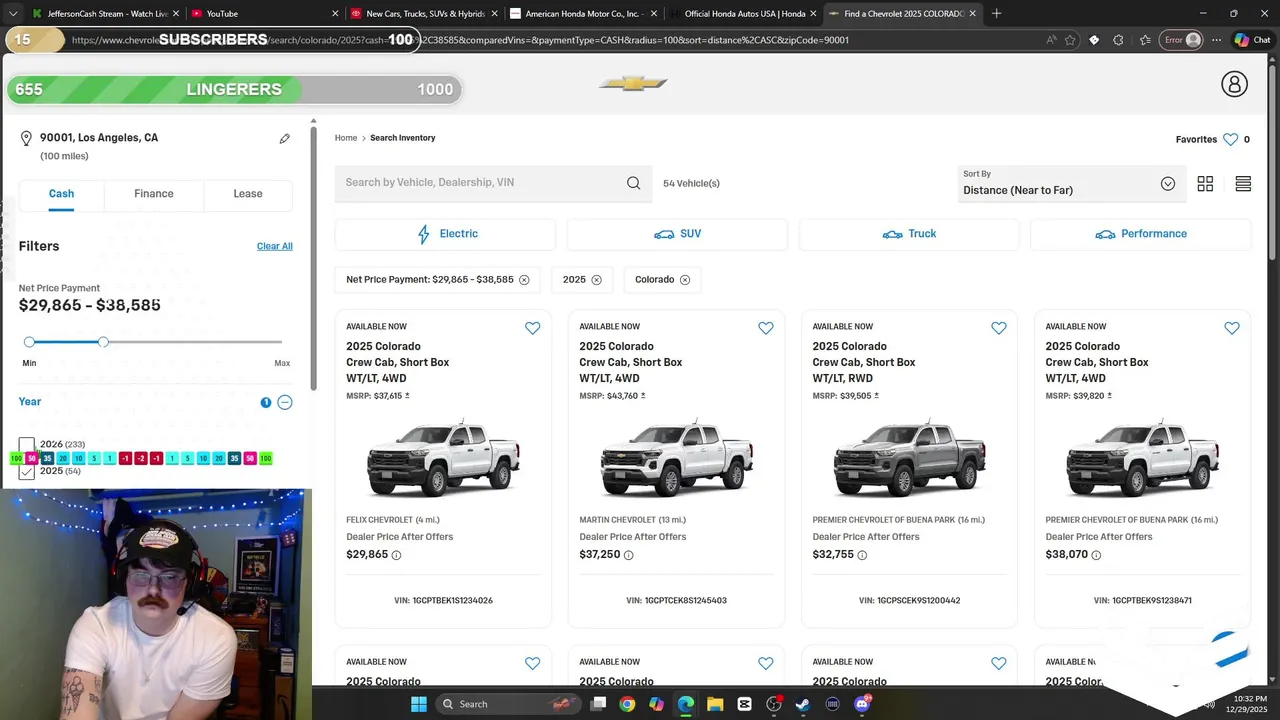The image size is (1280, 720).
Task: Open gray Colorado RWD truck image
Action: [x=909, y=459]
